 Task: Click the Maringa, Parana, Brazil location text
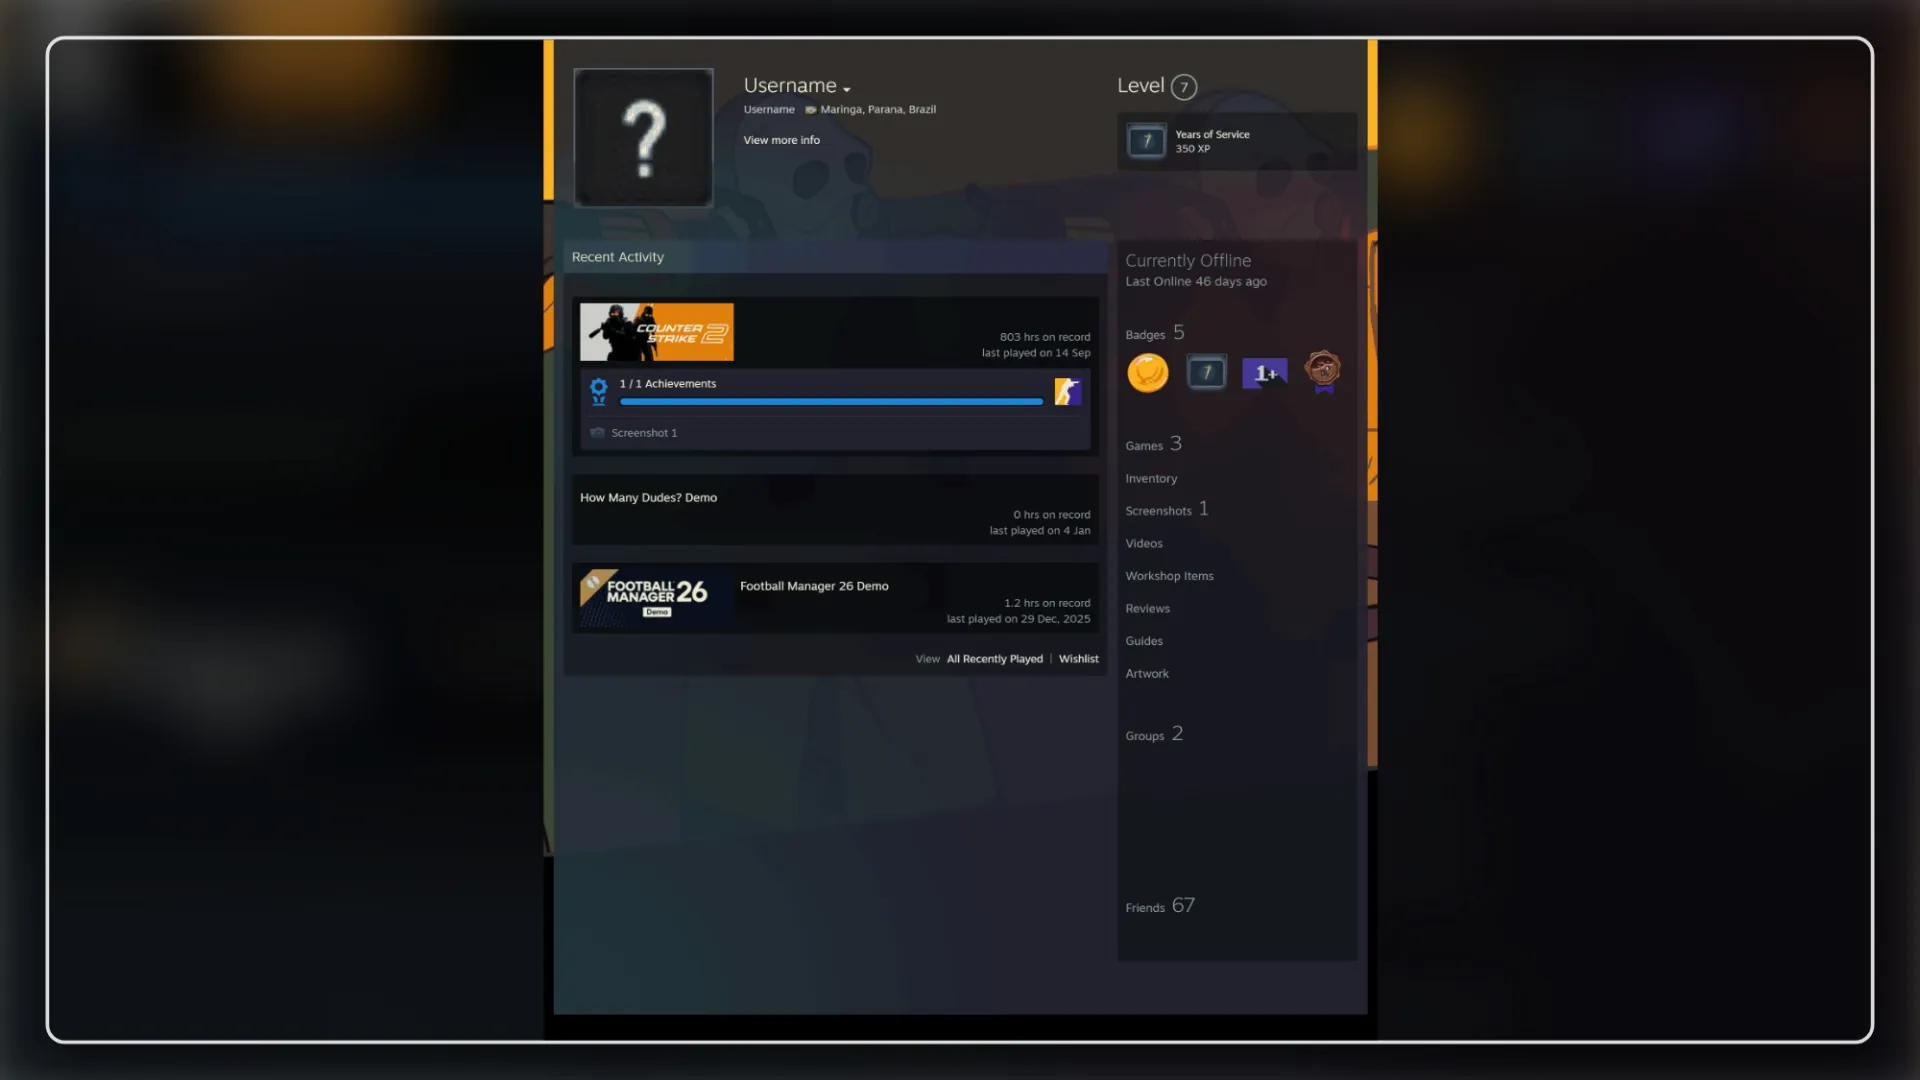point(878,110)
